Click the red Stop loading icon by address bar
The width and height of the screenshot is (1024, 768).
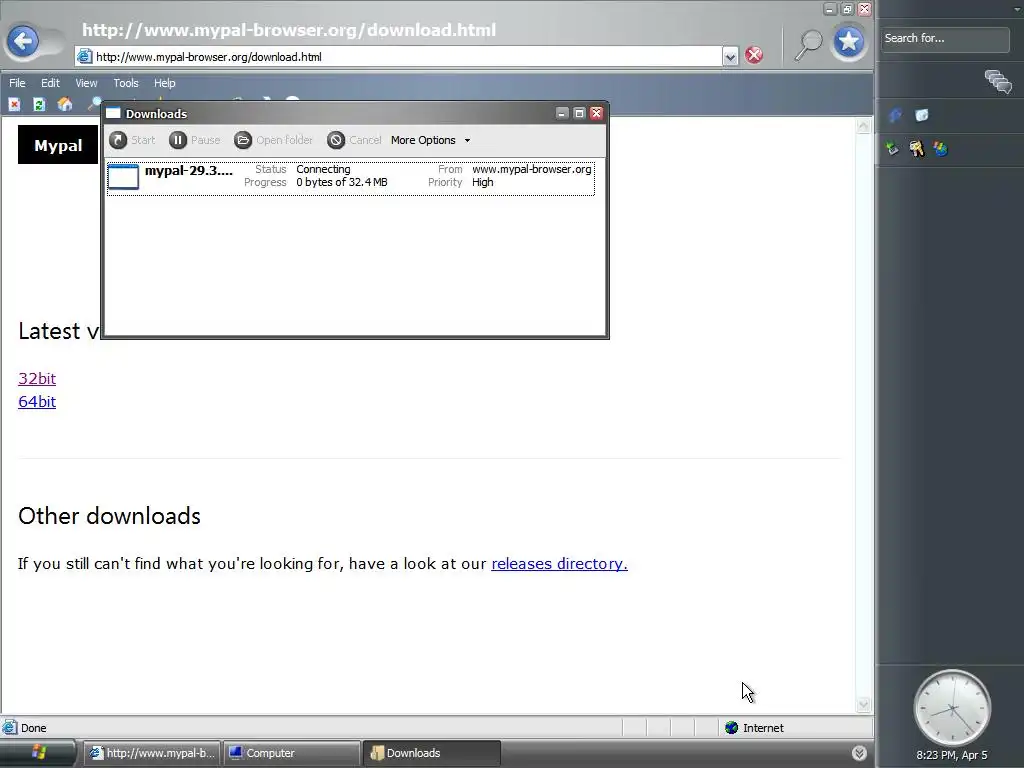tap(754, 56)
